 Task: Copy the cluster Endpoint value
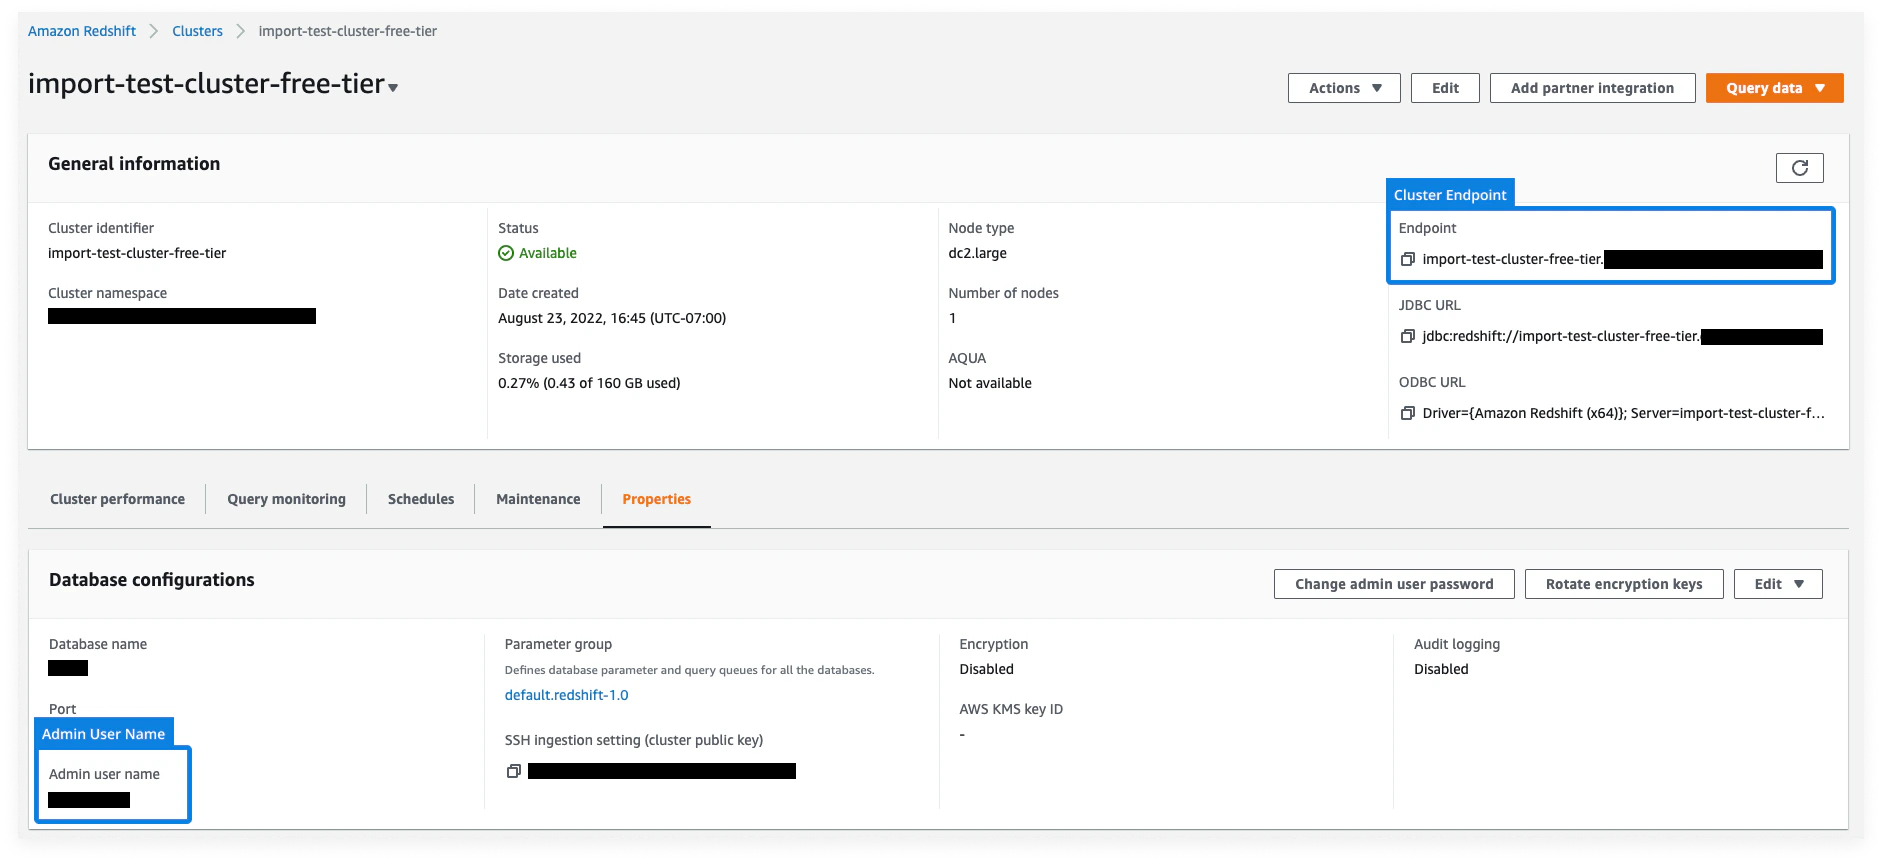[x=1407, y=259]
